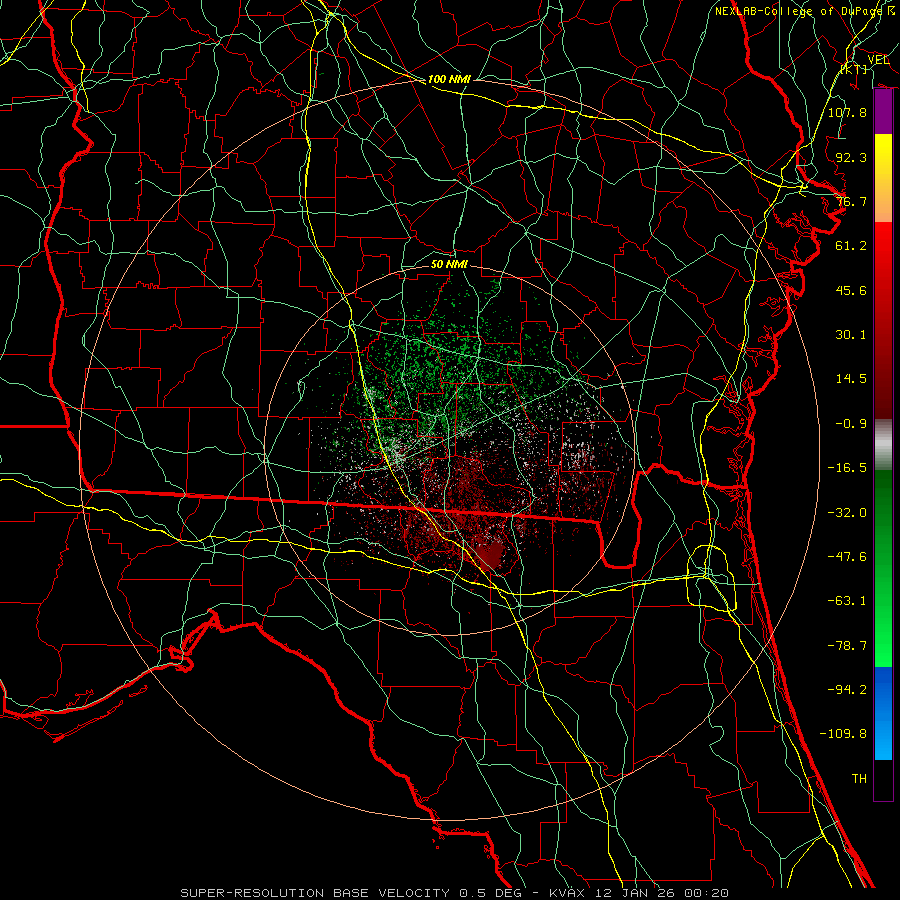Image resolution: width=900 pixels, height=900 pixels.
Task: Click the 61.2 scale value
Action: 851,246
